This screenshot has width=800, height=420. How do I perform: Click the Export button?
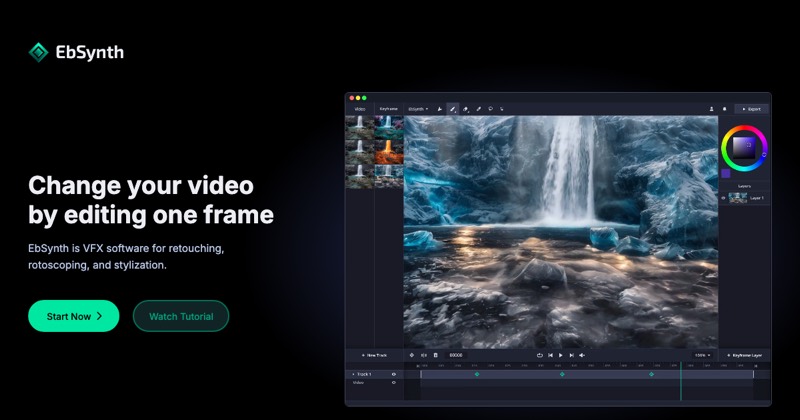coord(752,109)
